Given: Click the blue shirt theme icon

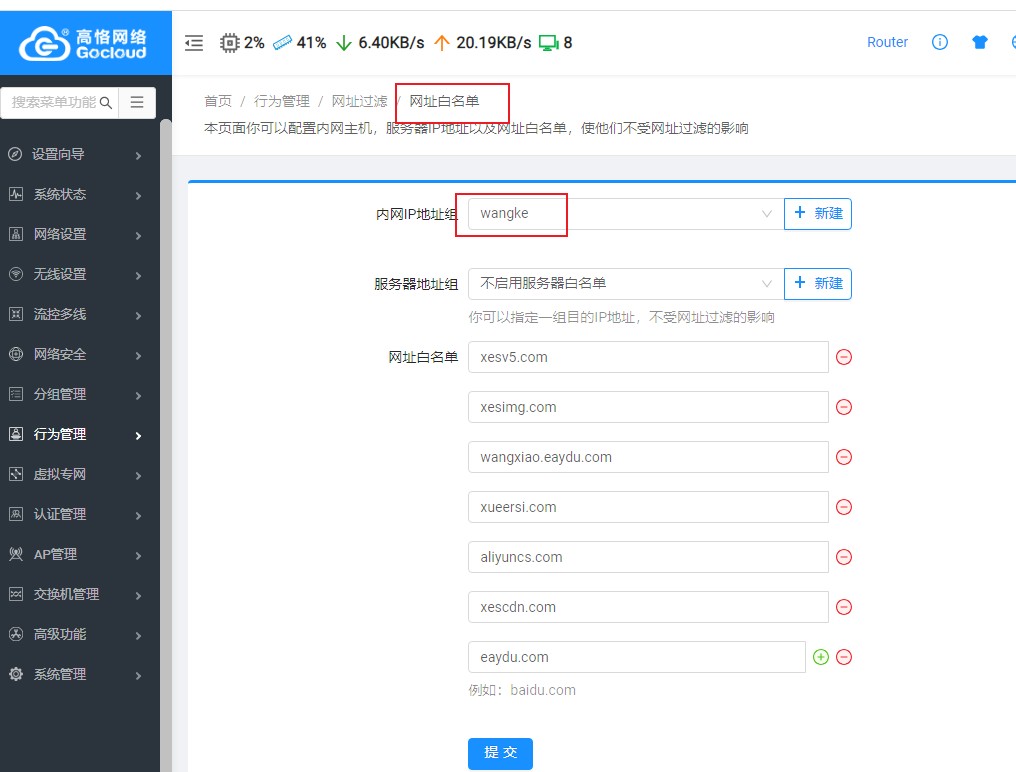Looking at the screenshot, I should (979, 42).
